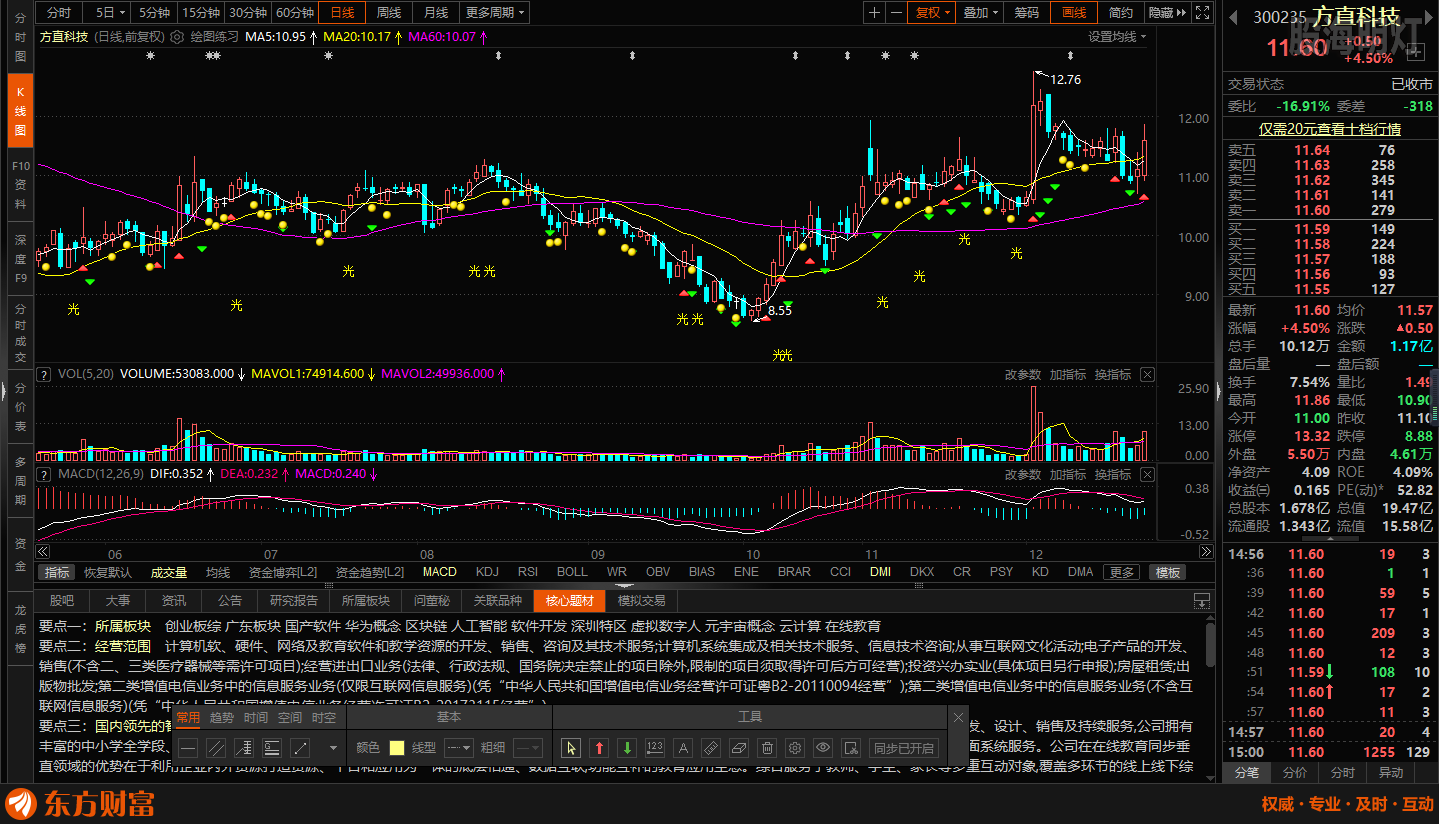Open the yellow 颜色 color swatch
Screen dimensions: 1439x824
(396, 747)
